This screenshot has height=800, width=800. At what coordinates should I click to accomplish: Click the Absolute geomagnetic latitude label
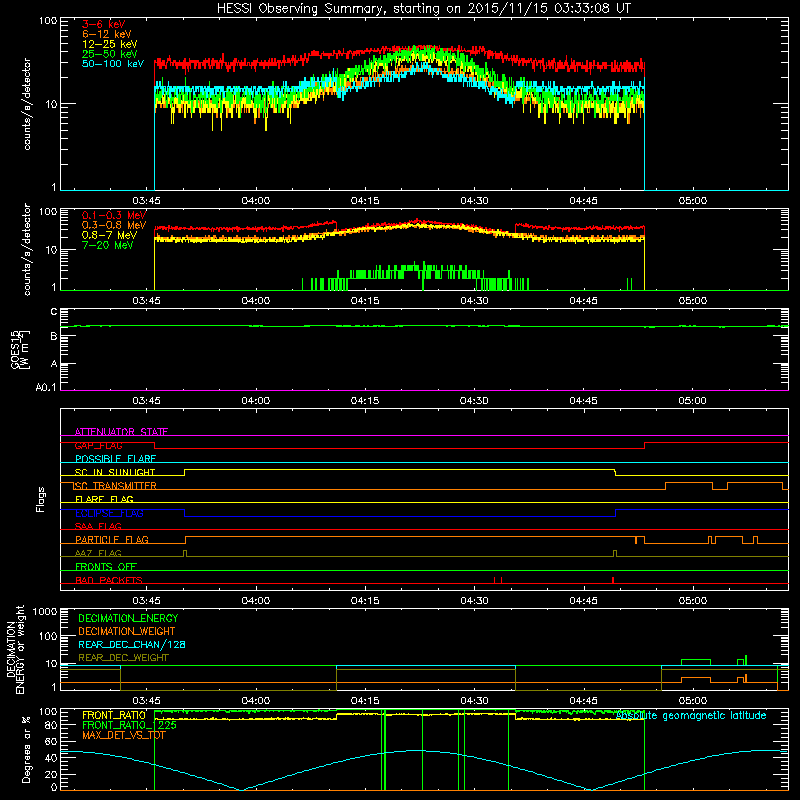coord(691,716)
